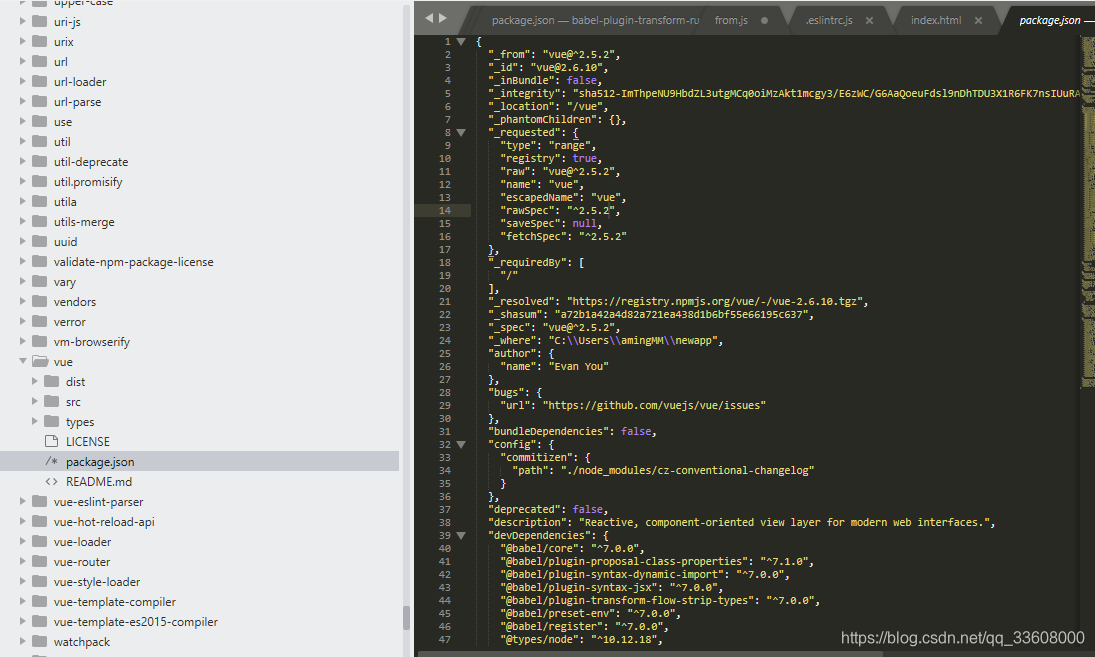Click the vue open-folder icon

[41, 361]
